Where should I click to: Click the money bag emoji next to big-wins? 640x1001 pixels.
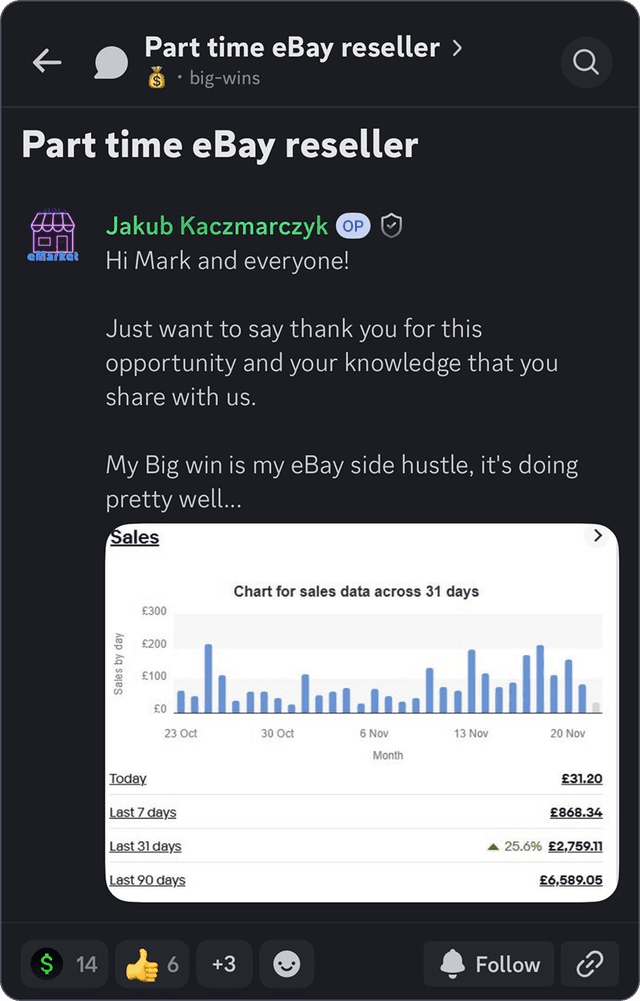[155, 76]
